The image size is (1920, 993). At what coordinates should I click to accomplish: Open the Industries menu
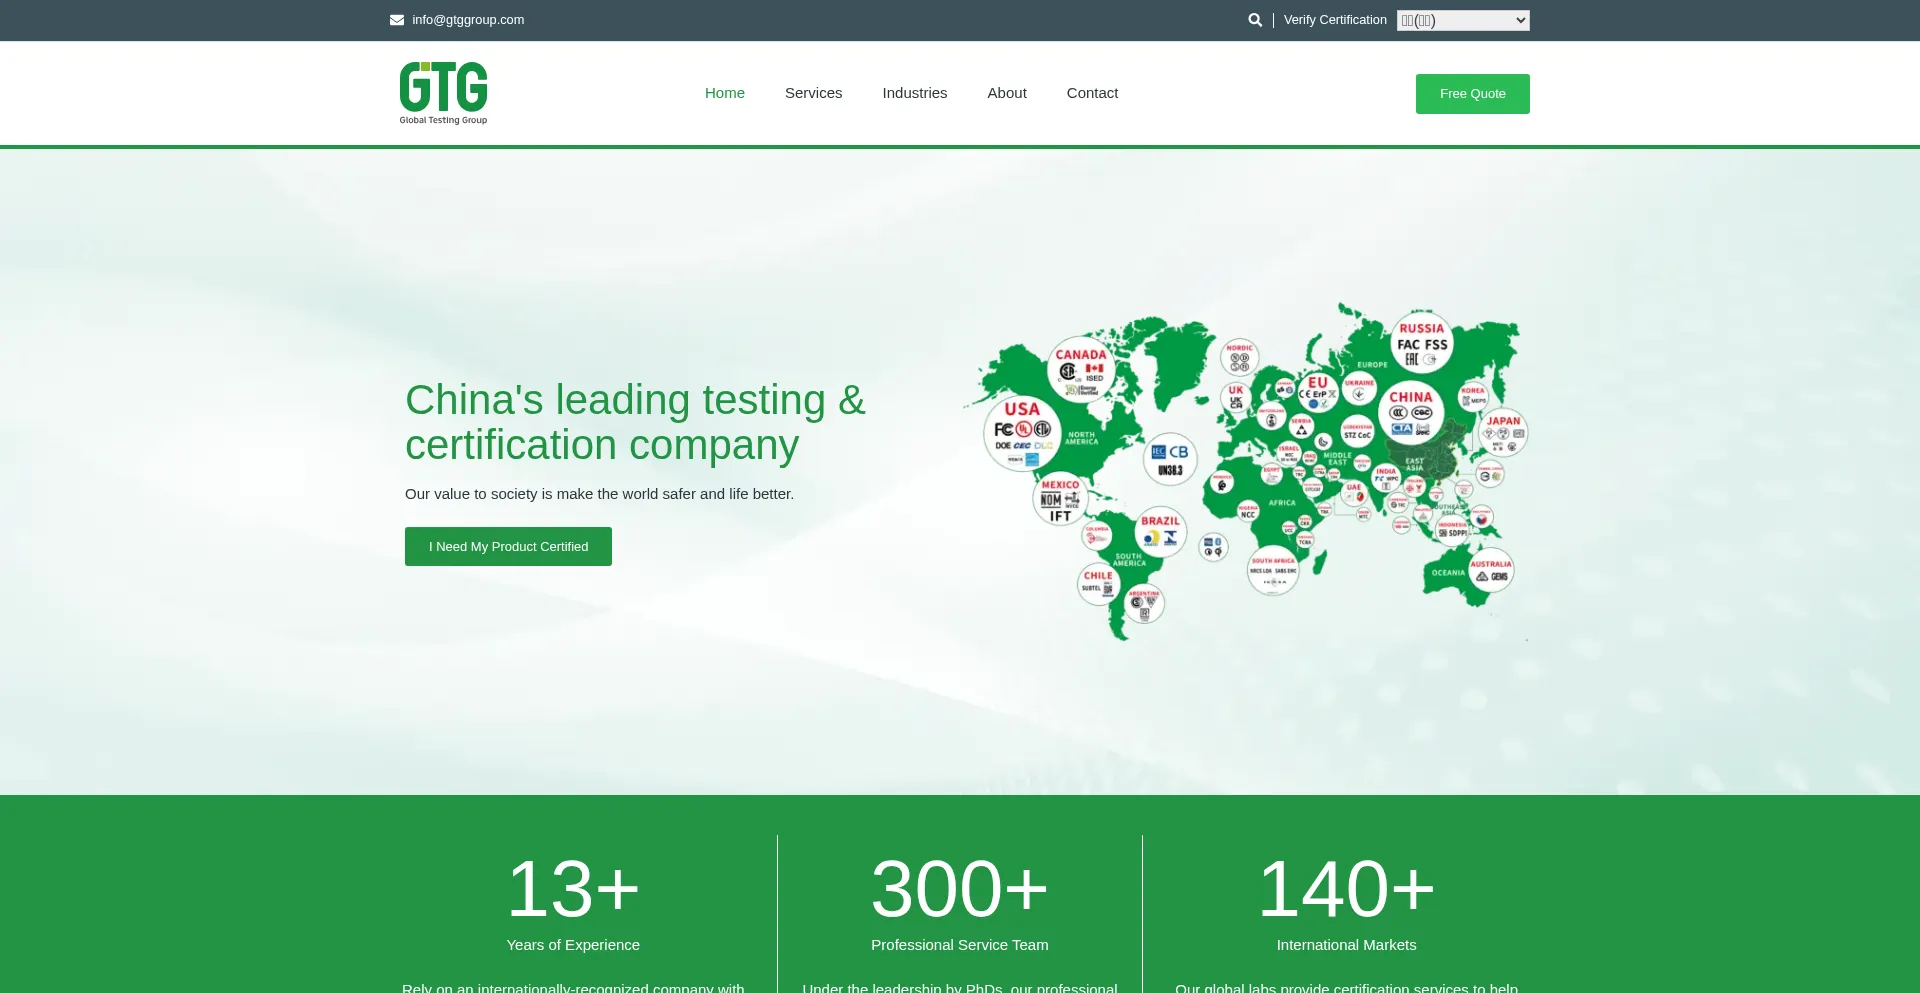coord(914,93)
